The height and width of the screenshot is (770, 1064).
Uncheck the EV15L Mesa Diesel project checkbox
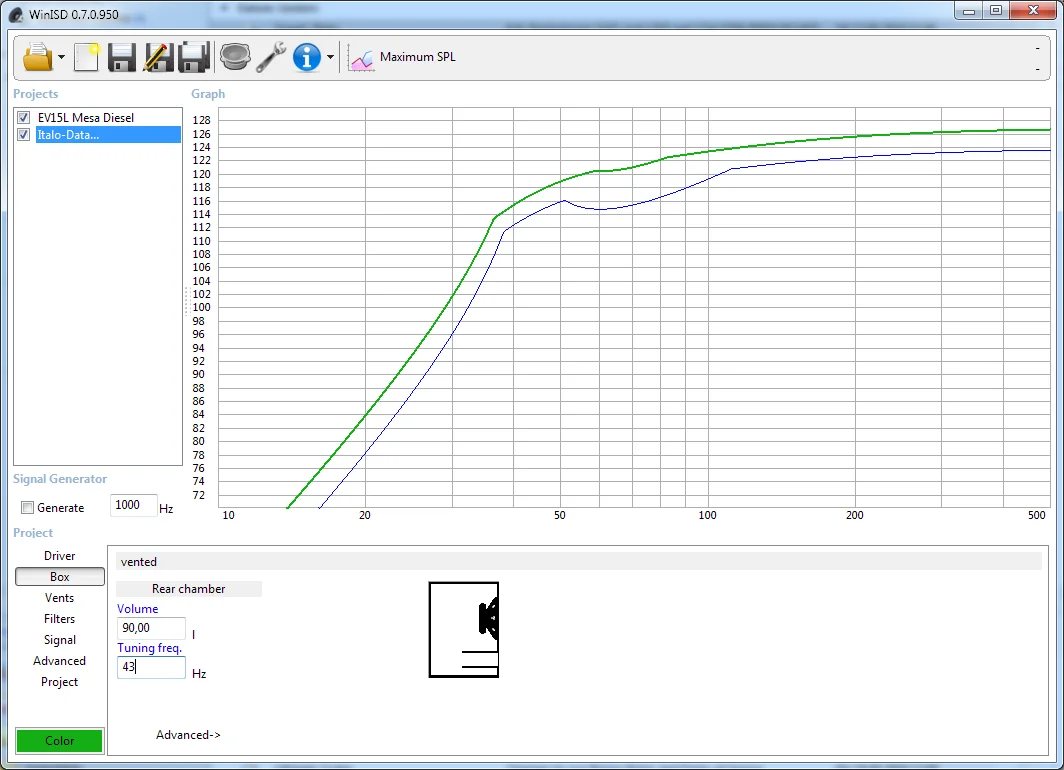(x=24, y=118)
